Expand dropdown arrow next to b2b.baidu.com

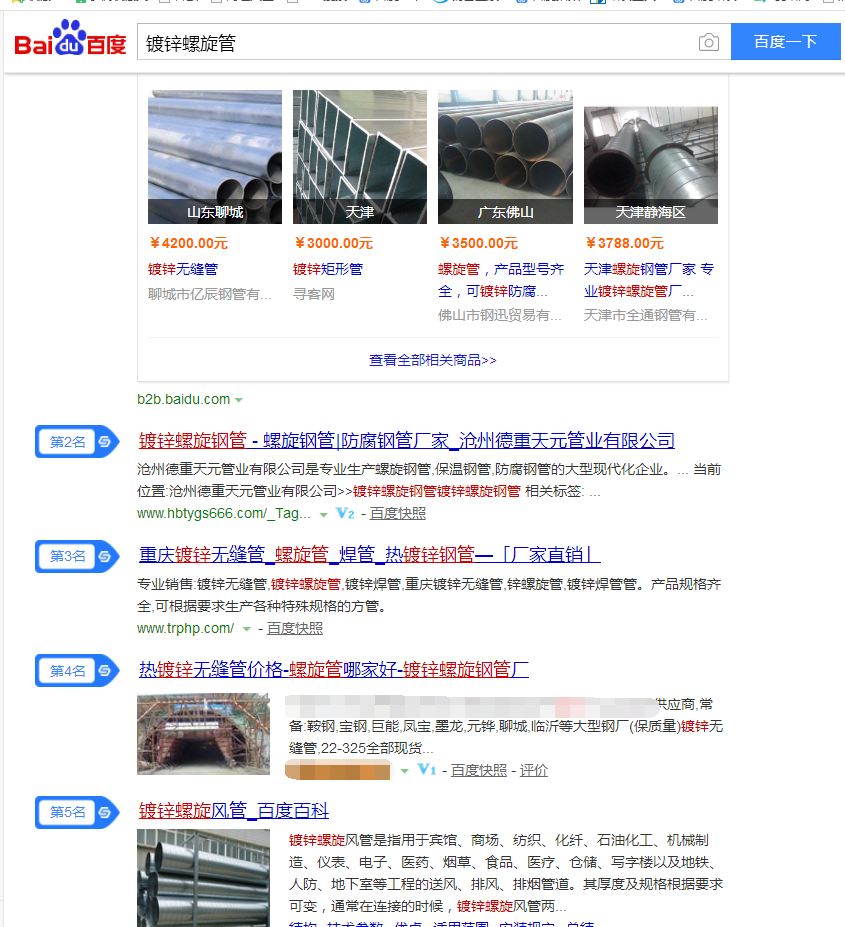point(239,400)
